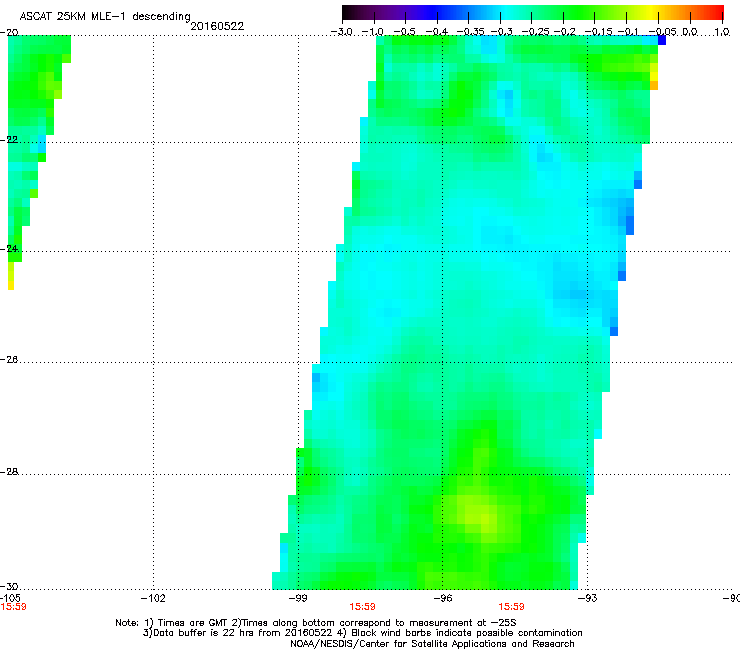Click the orange pixel on the swath's right edge
This screenshot has width=740, height=650.
pos(654,85)
